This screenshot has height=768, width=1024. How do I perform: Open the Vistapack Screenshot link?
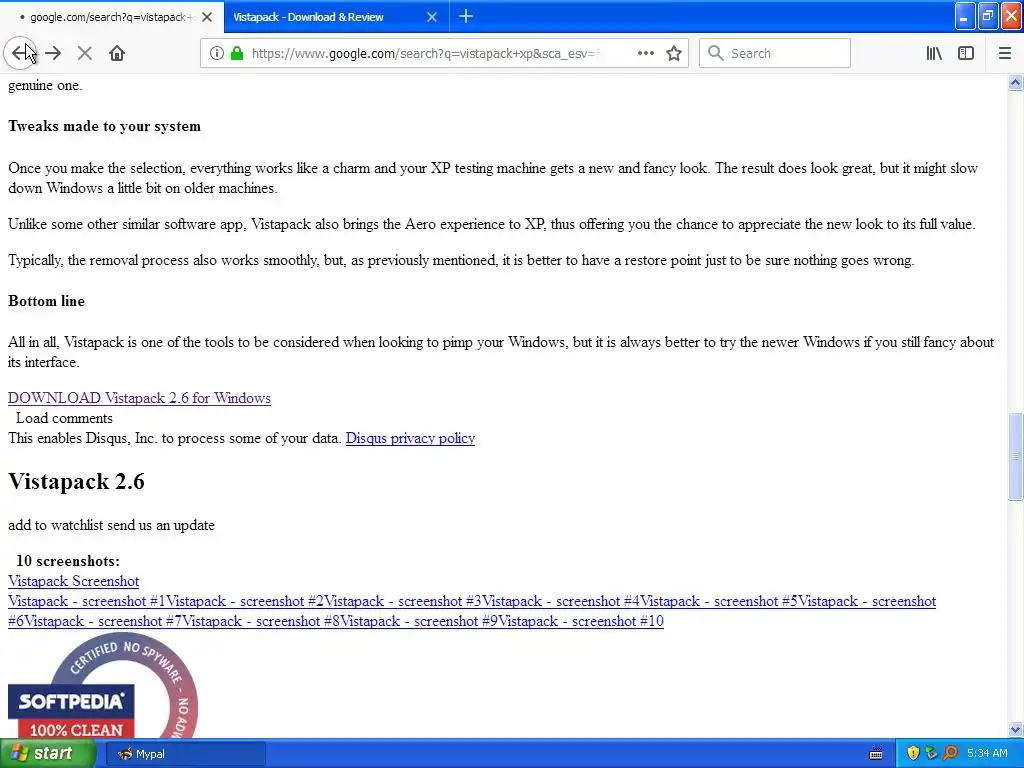tap(73, 581)
